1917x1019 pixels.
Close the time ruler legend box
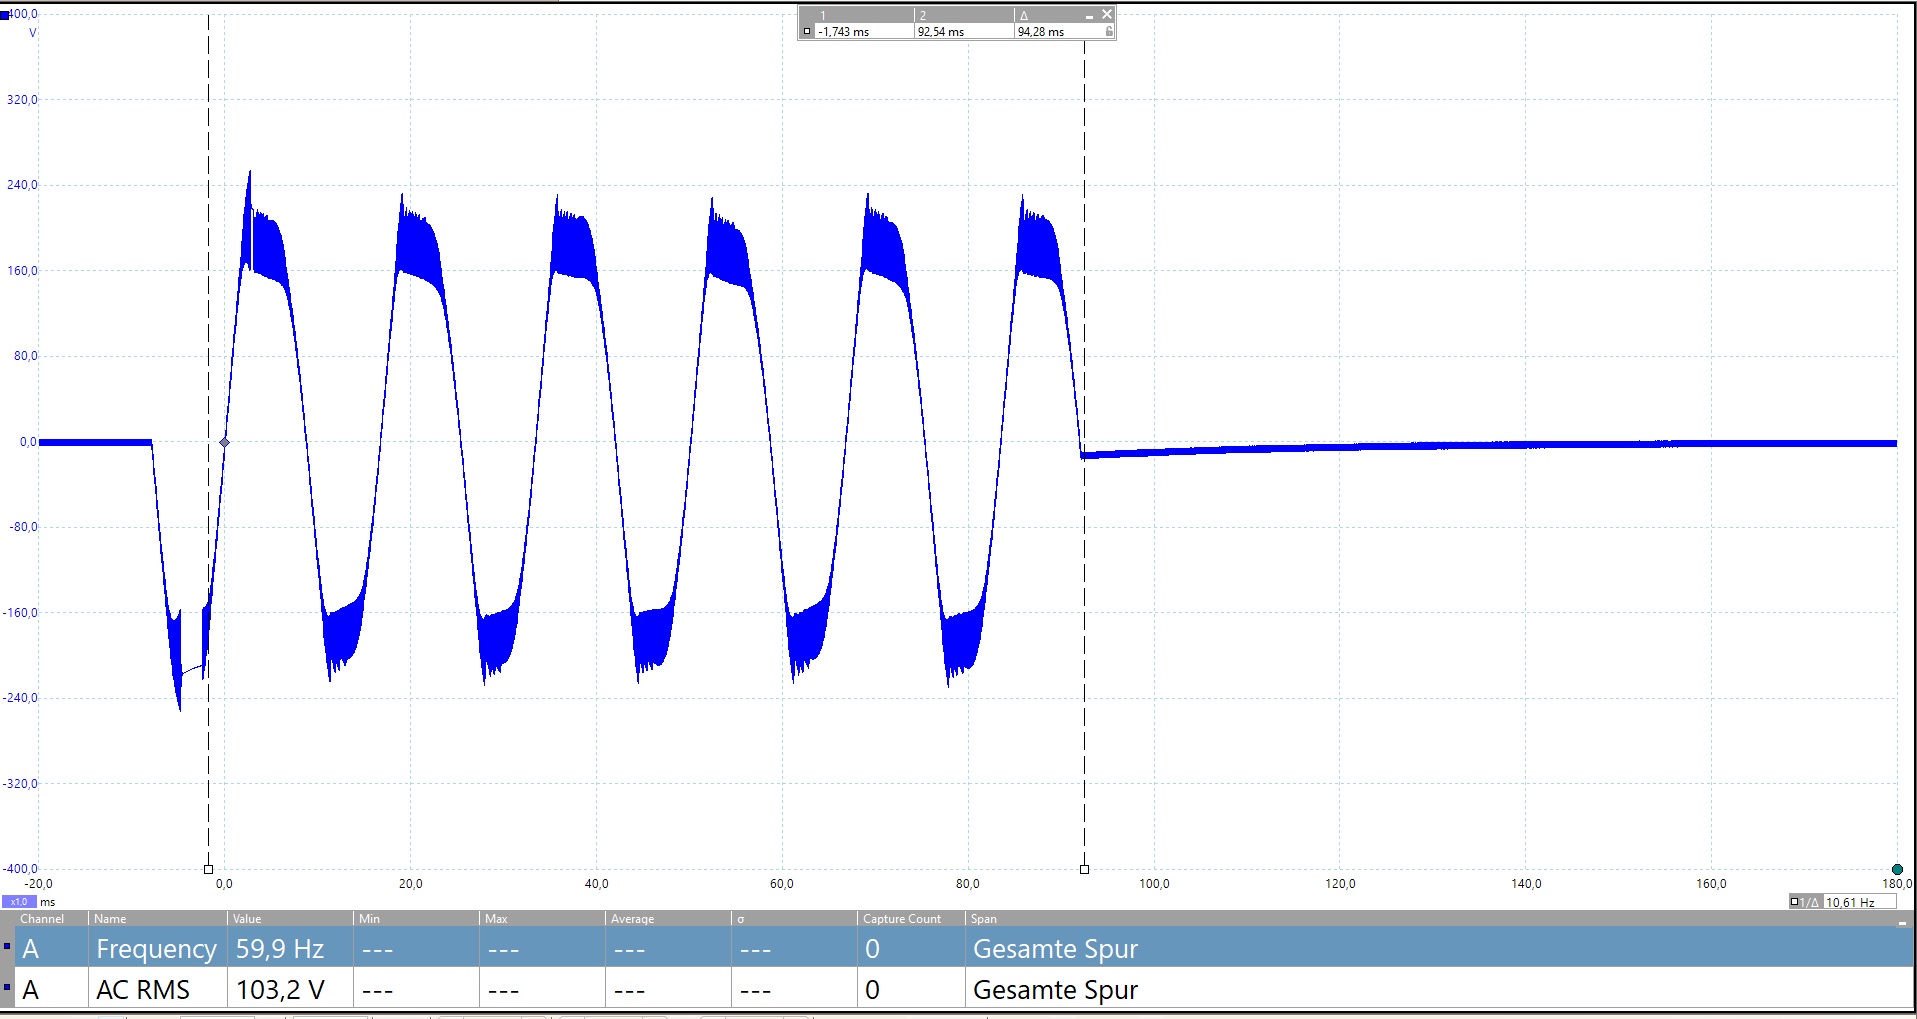click(1106, 14)
